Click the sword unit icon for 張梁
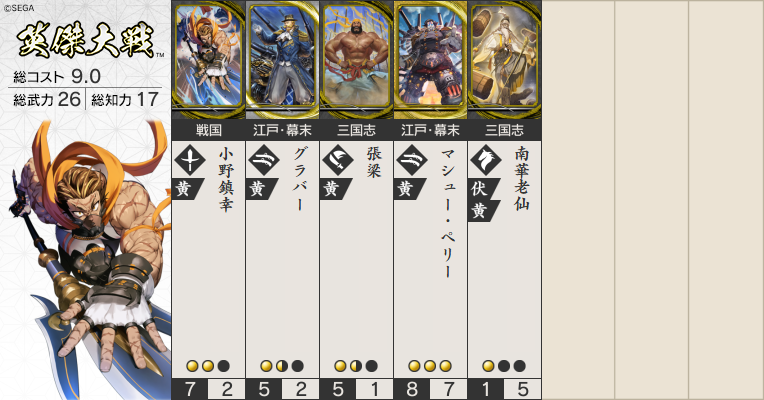This screenshot has height=400, width=764. (338, 160)
